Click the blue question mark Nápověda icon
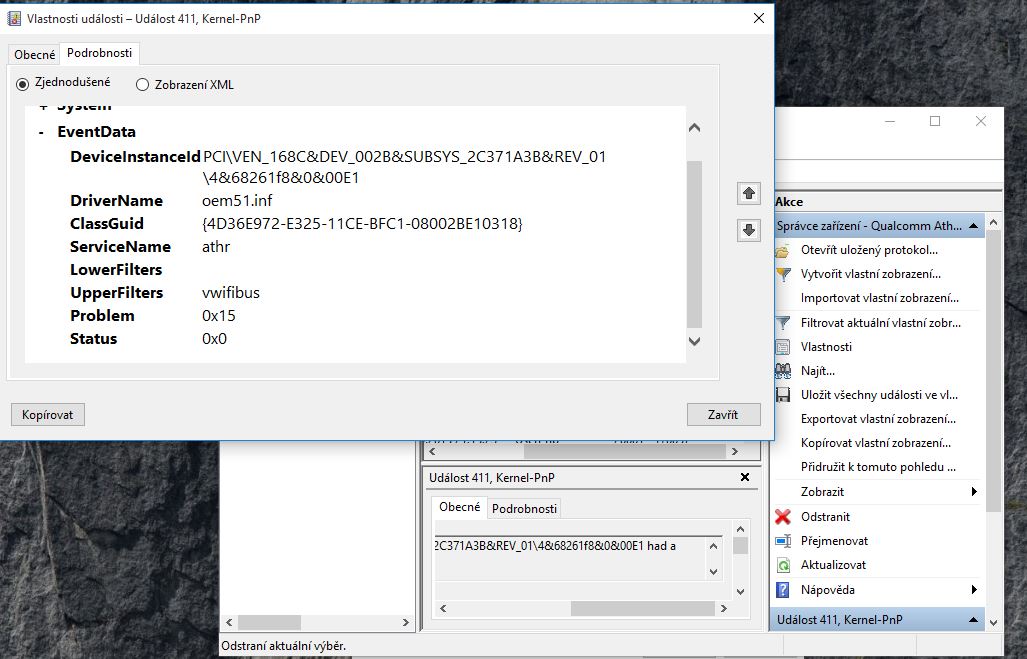Viewport: 1027px width, 659px height. point(783,590)
